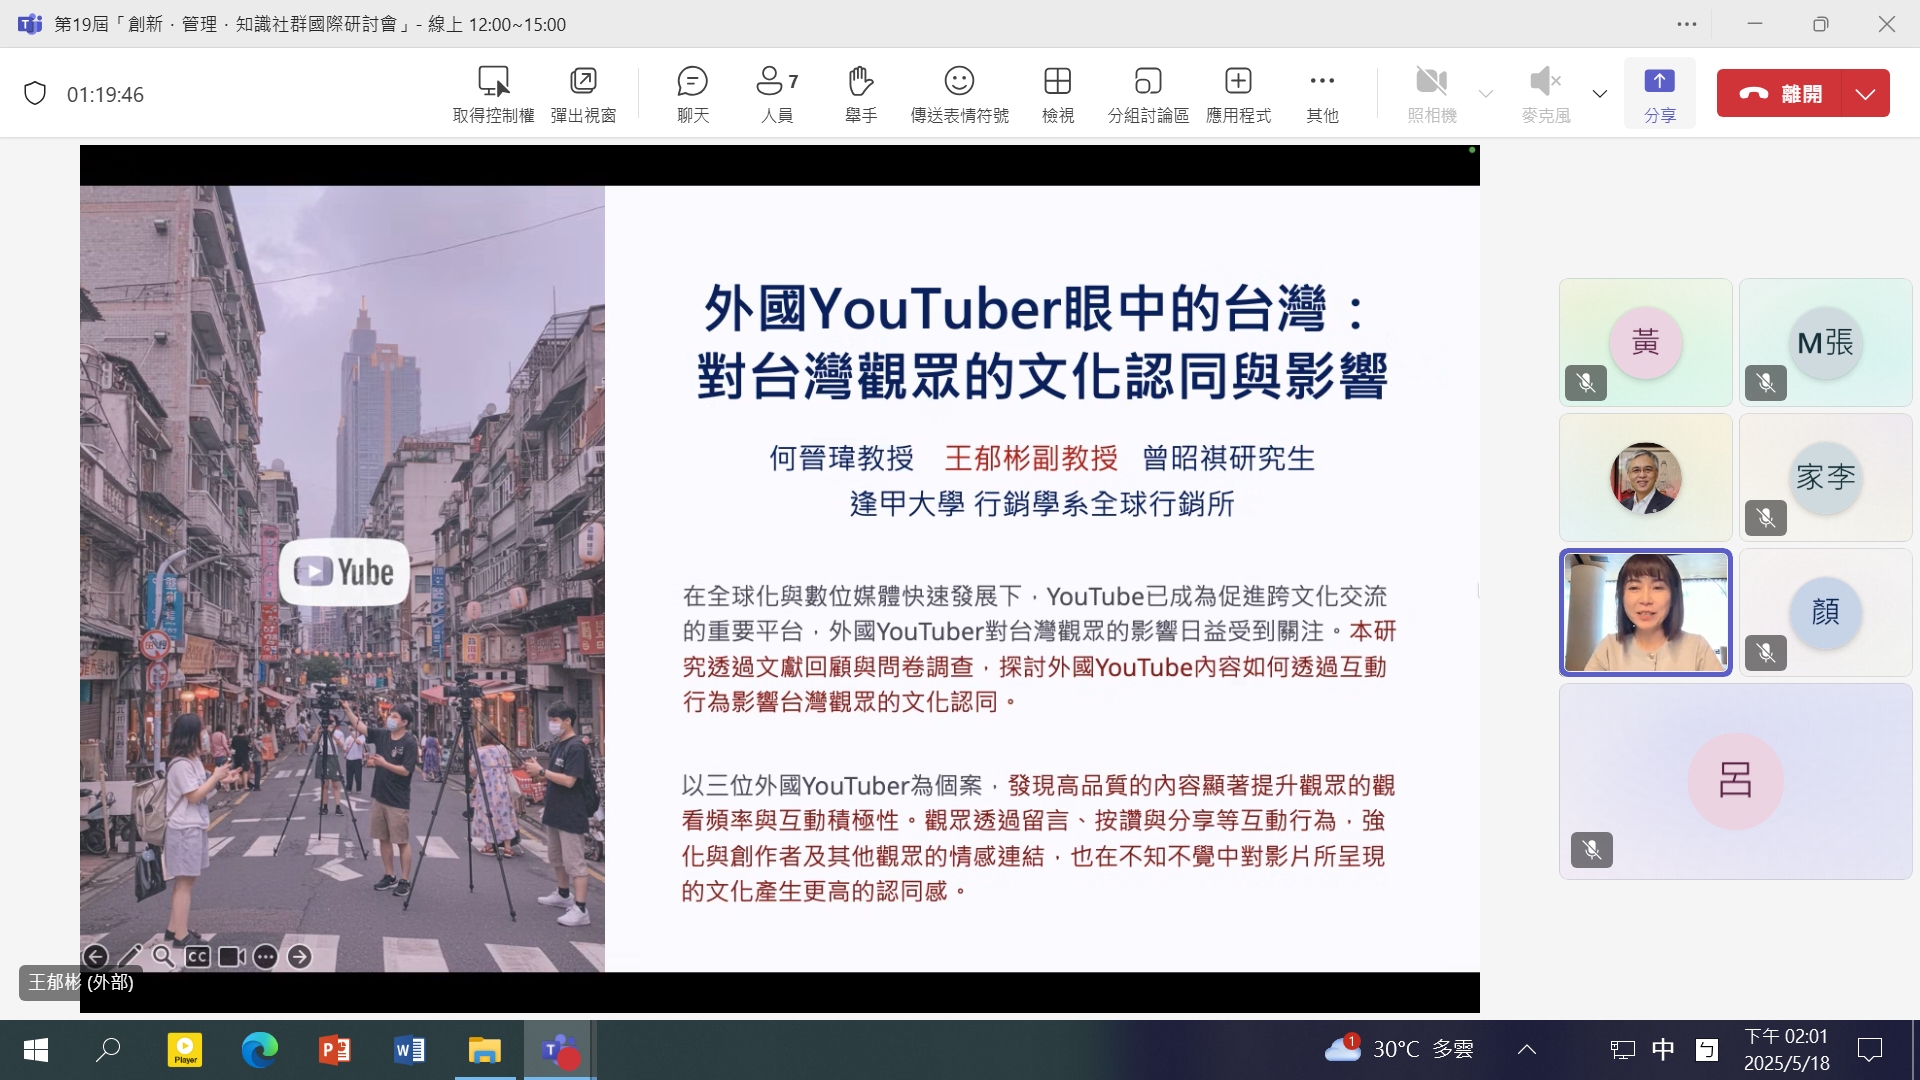Click the Take Control (取得控制權) button
The width and height of the screenshot is (1920, 1080).
click(x=493, y=94)
